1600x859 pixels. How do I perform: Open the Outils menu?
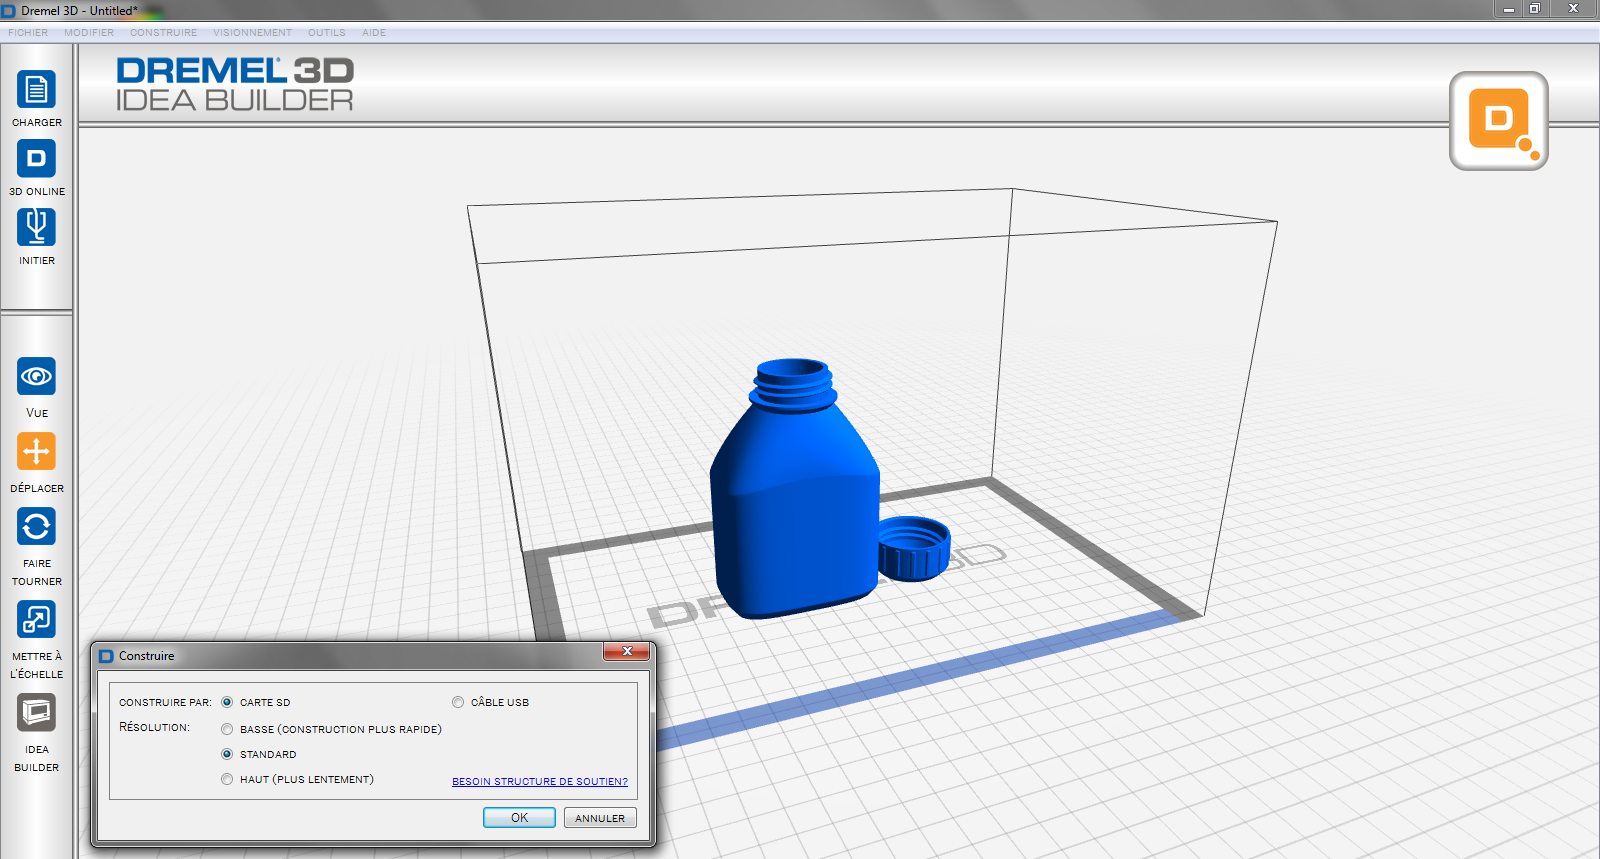coord(327,33)
